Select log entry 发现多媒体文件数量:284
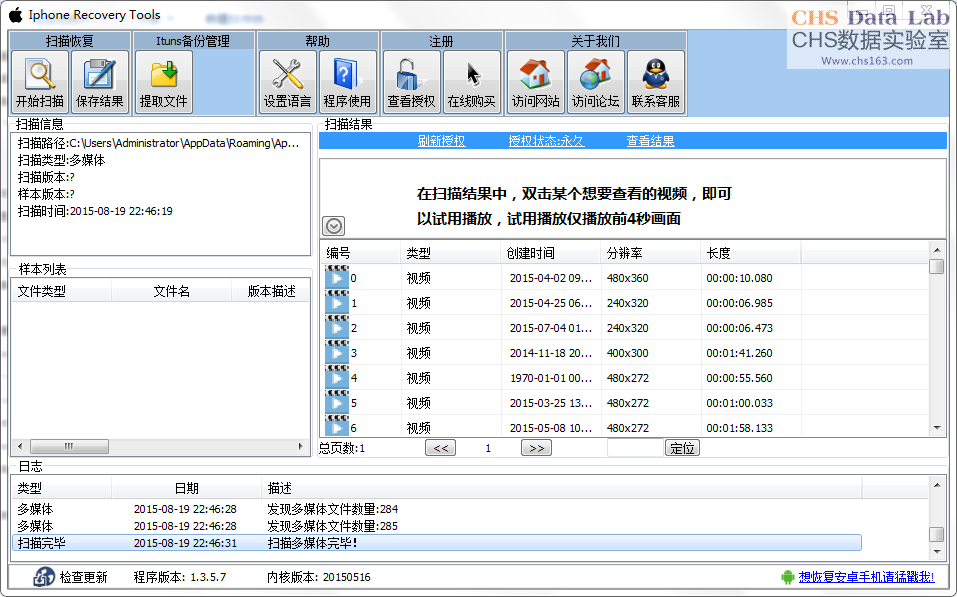Viewport: 957px width, 597px height. point(437,508)
